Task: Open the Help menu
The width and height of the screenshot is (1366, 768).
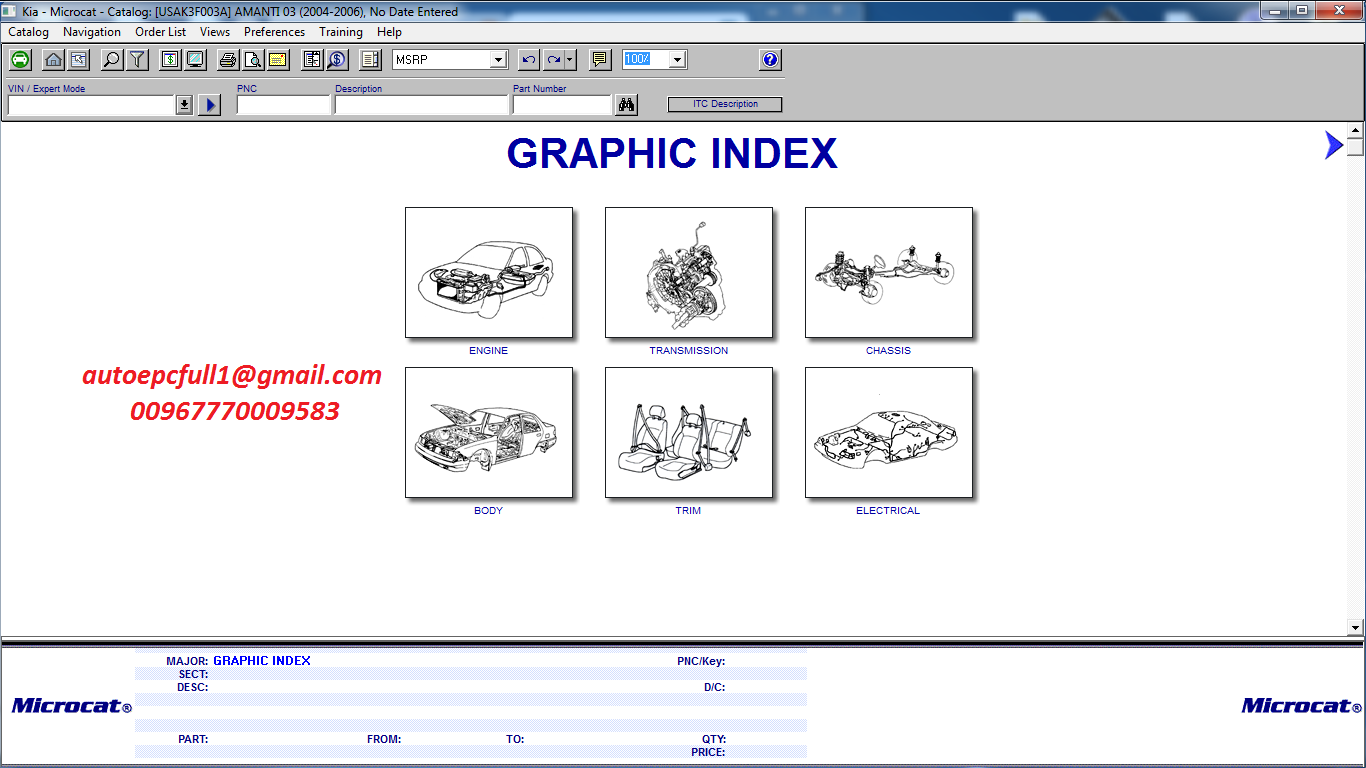Action: pos(389,32)
